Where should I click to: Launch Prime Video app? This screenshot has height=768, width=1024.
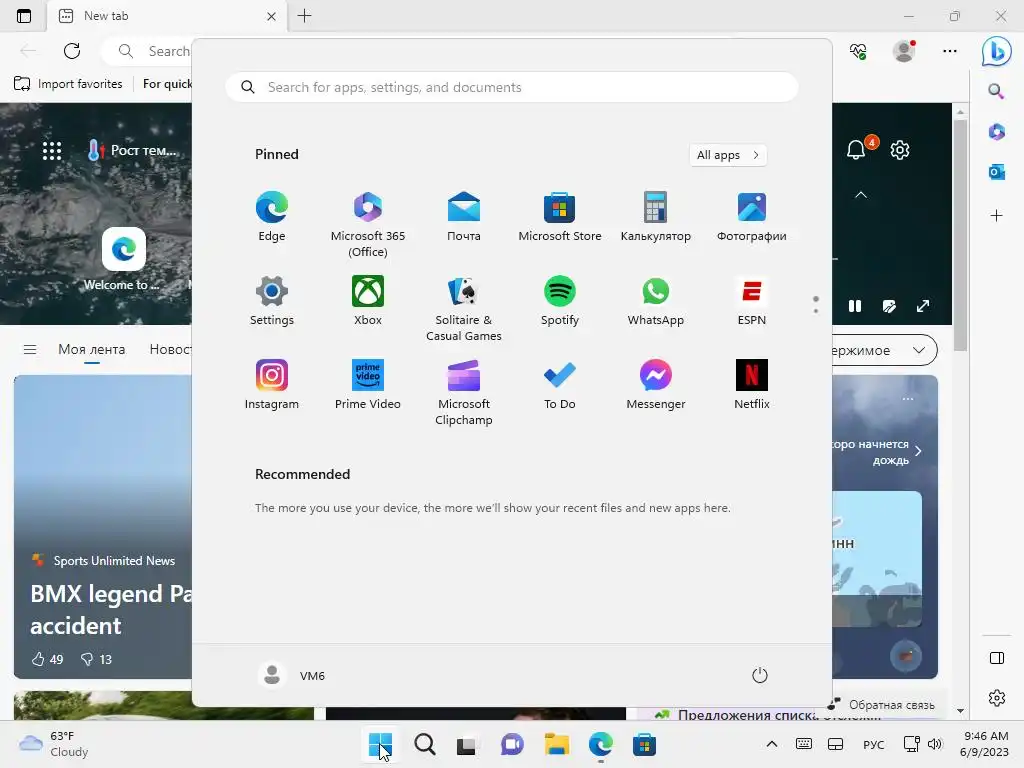pos(368,385)
